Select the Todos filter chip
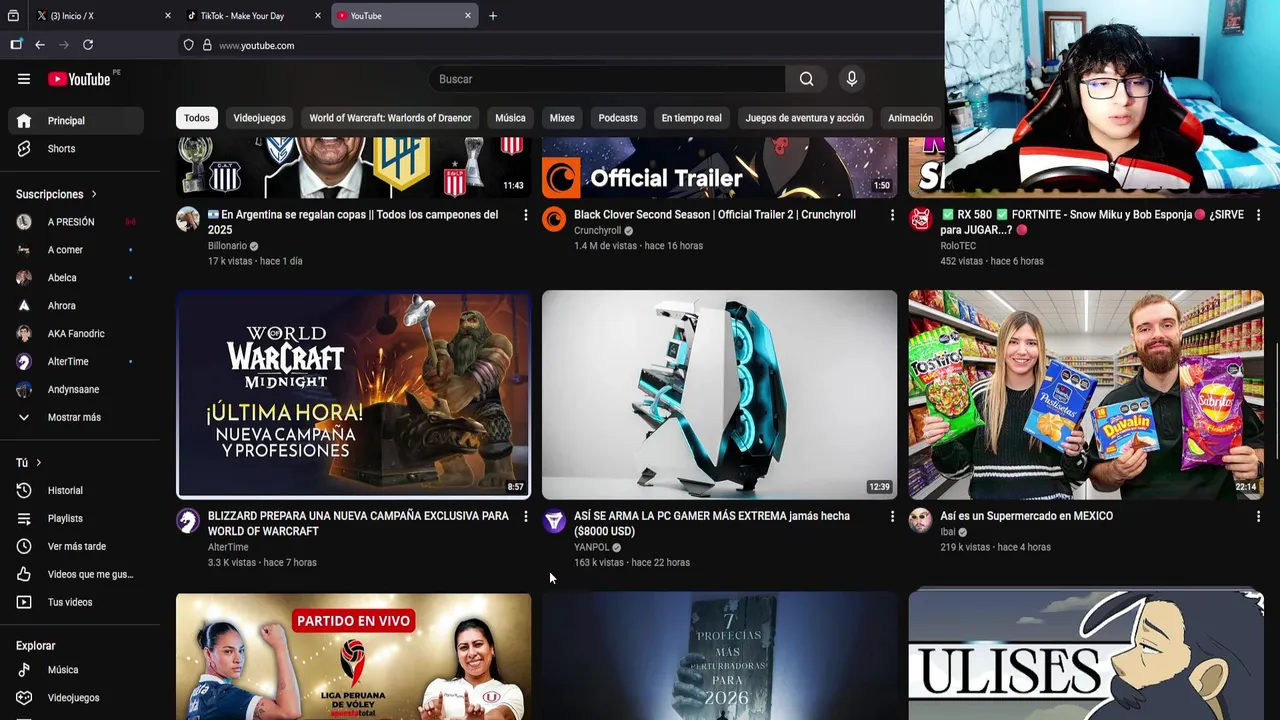 197,118
